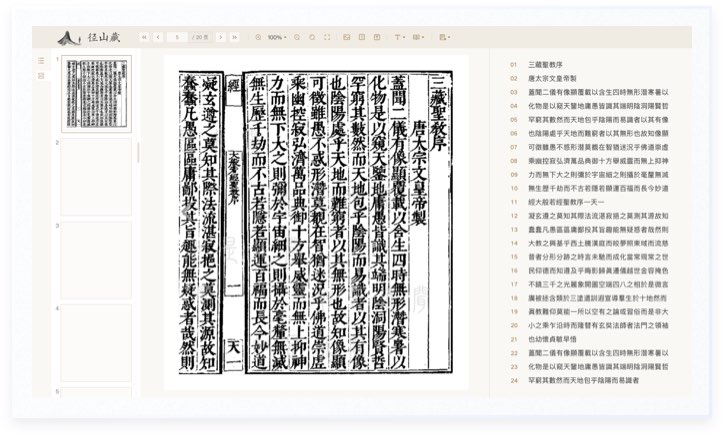Click the zoom in magnifier icon
The image size is (724, 436).
(x=297, y=37)
